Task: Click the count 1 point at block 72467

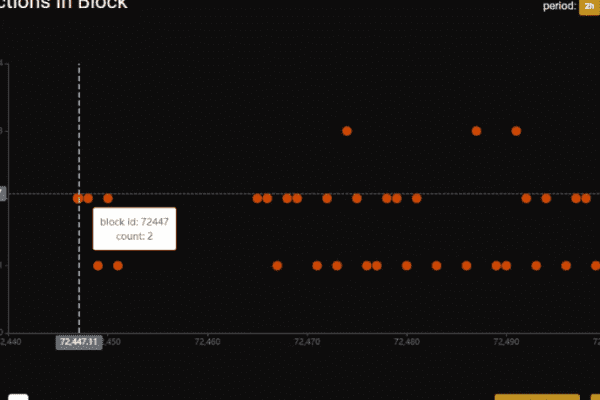Action: (x=277, y=266)
